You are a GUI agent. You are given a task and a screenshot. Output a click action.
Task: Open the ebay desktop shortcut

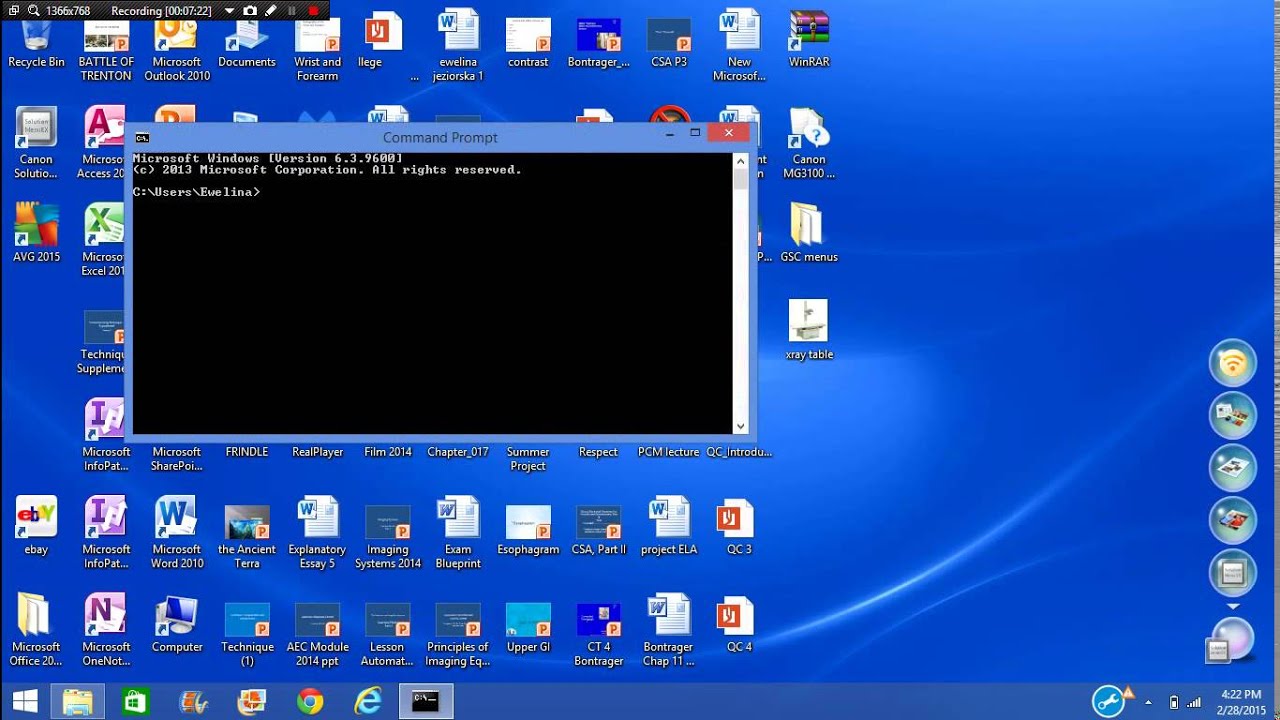point(36,527)
